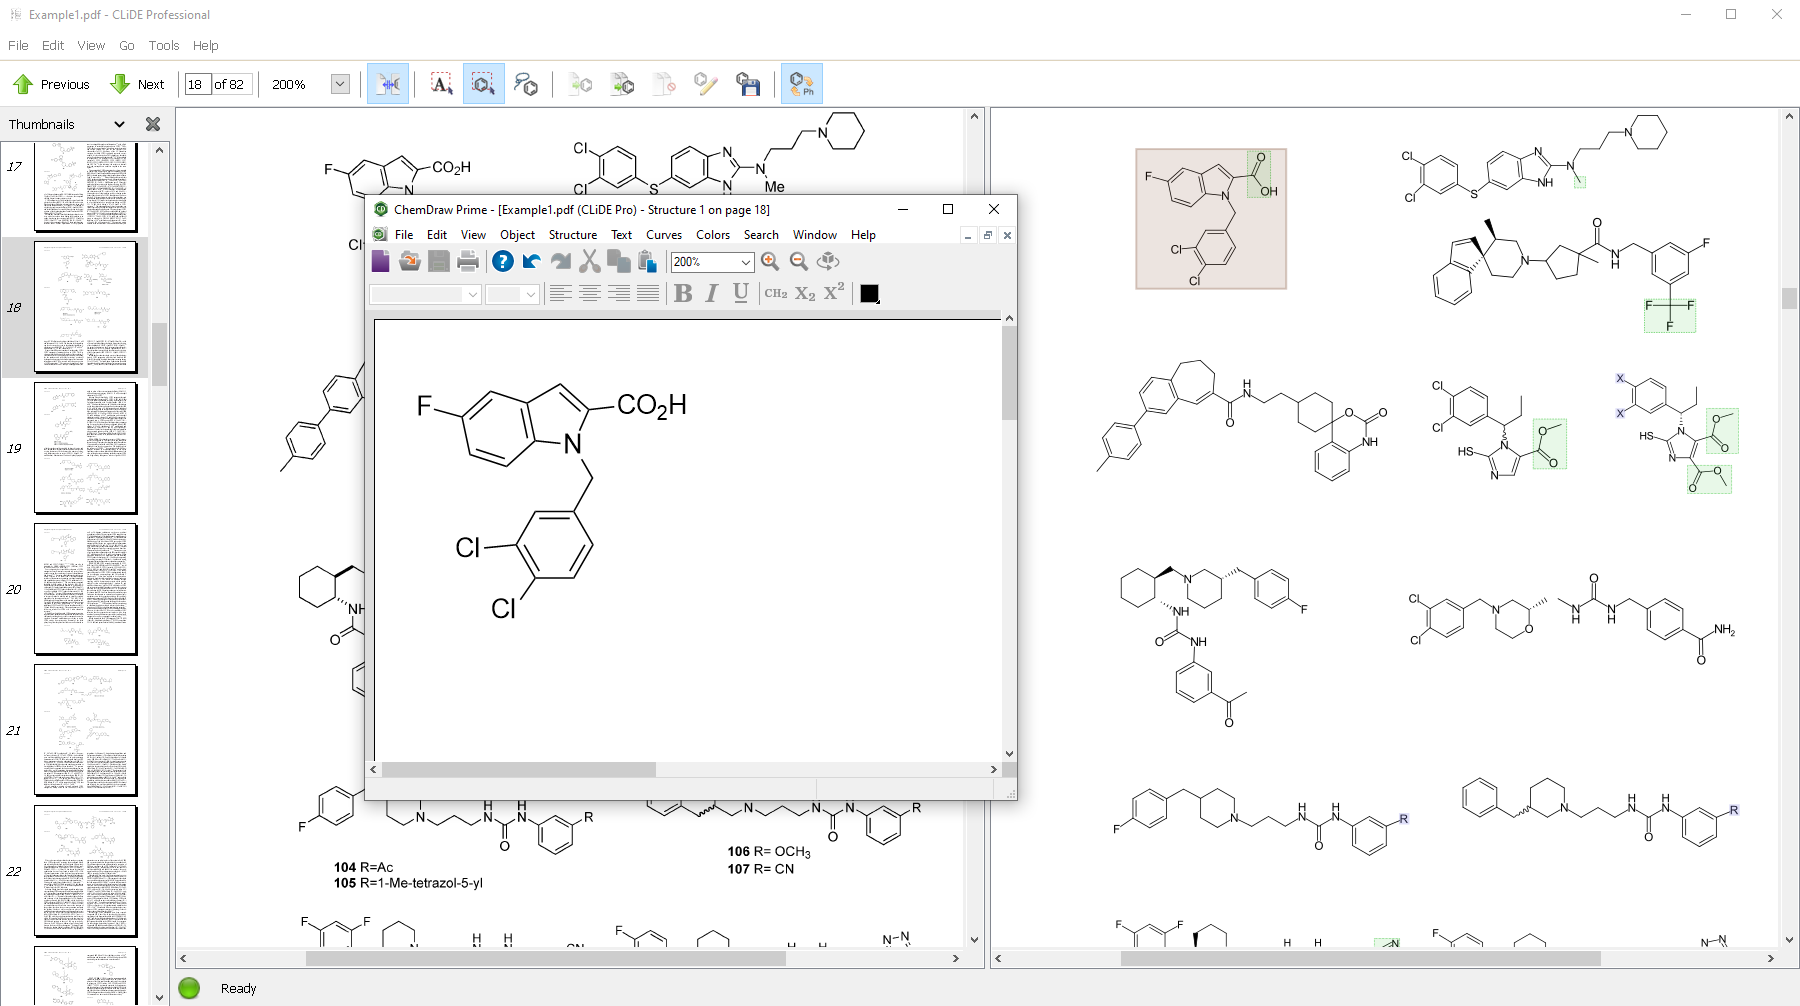Click ChemDraw canvas horizontal scrollbar thumb
This screenshot has height=1006, width=1800.
519,769
